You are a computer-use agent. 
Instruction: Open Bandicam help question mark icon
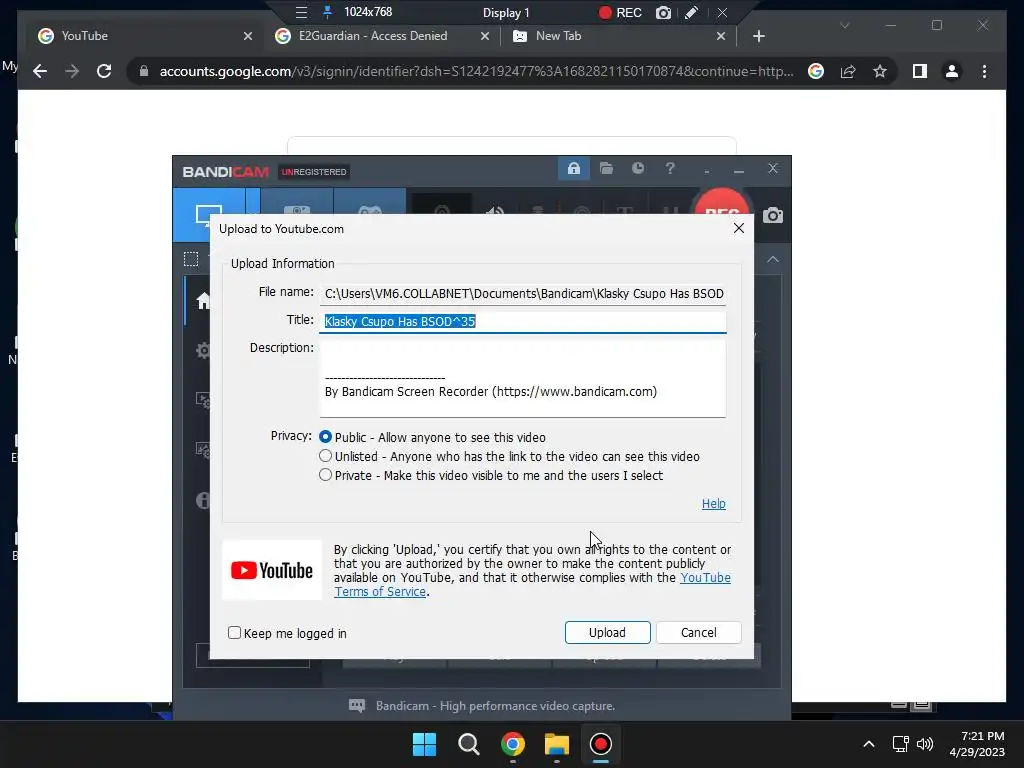[x=670, y=168]
